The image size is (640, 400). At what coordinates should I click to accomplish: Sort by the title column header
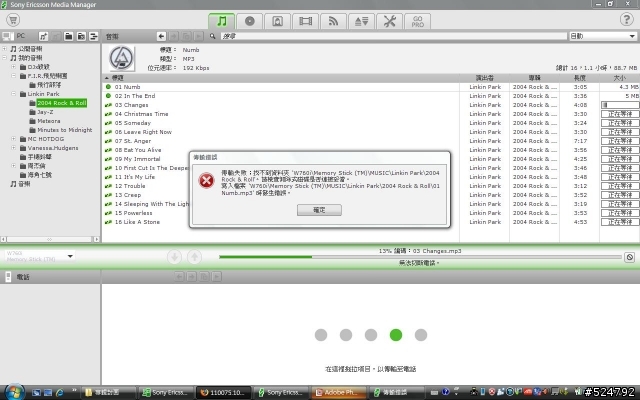click(x=280, y=78)
